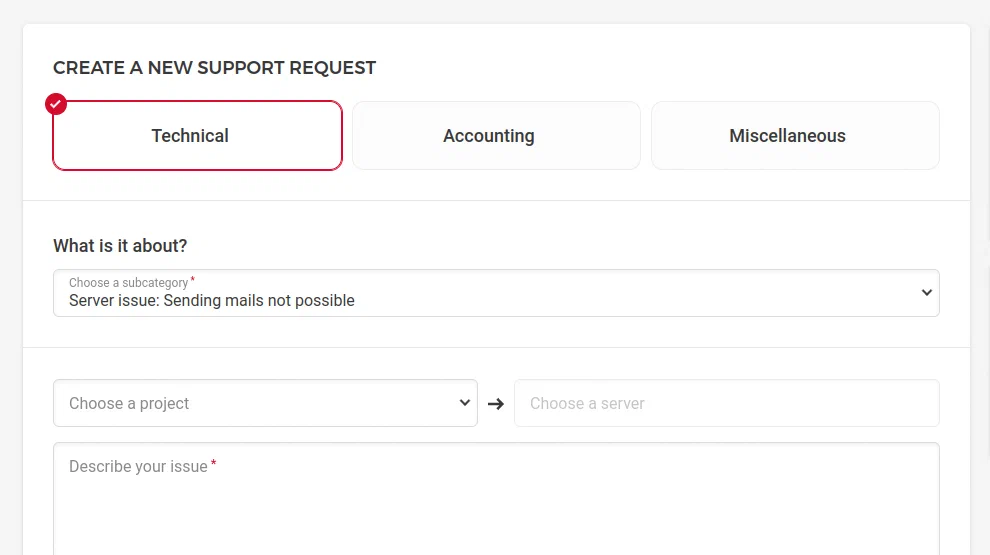
Task: Open the Choose a project dropdown
Action: [265, 403]
